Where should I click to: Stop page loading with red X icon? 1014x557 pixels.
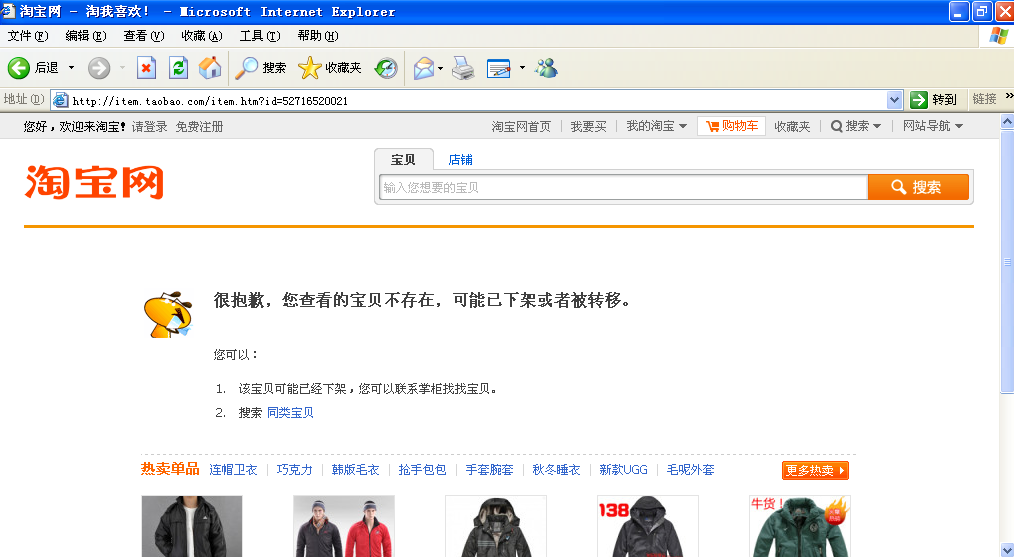click(x=147, y=67)
